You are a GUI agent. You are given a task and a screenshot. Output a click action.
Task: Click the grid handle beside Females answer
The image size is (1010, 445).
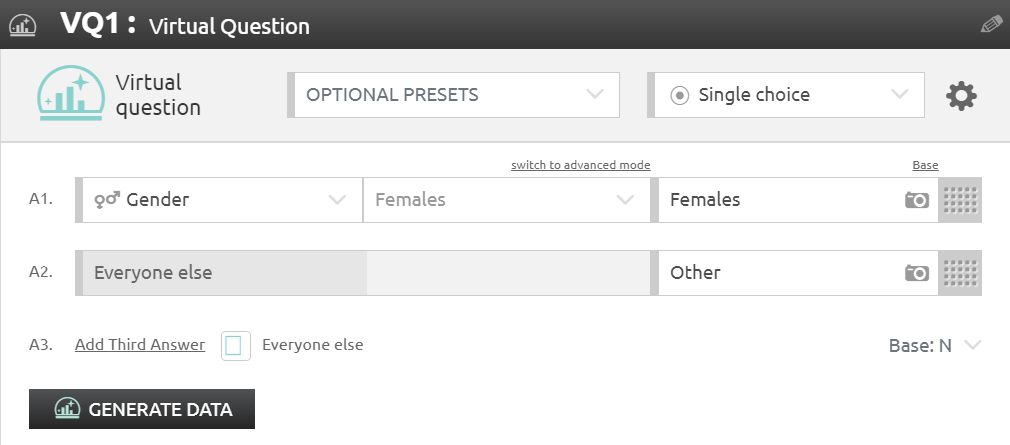pyautogui.click(x=960, y=200)
